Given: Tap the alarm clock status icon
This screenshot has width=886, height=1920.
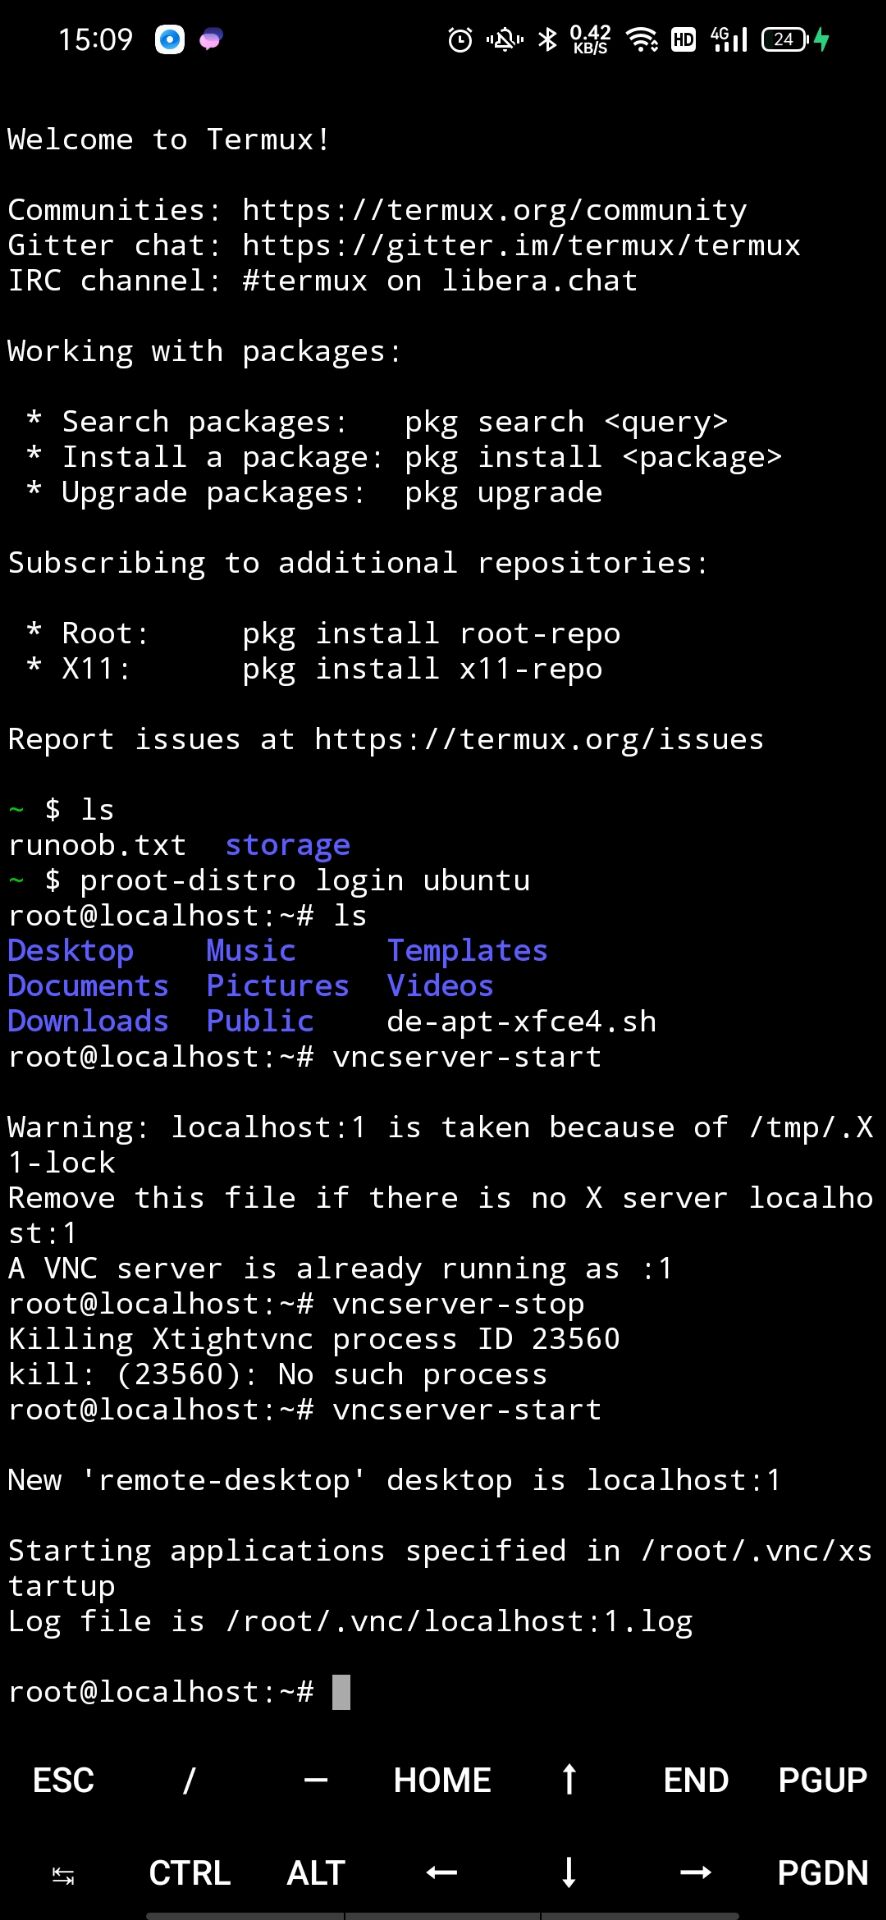Looking at the screenshot, I should pyautogui.click(x=460, y=40).
